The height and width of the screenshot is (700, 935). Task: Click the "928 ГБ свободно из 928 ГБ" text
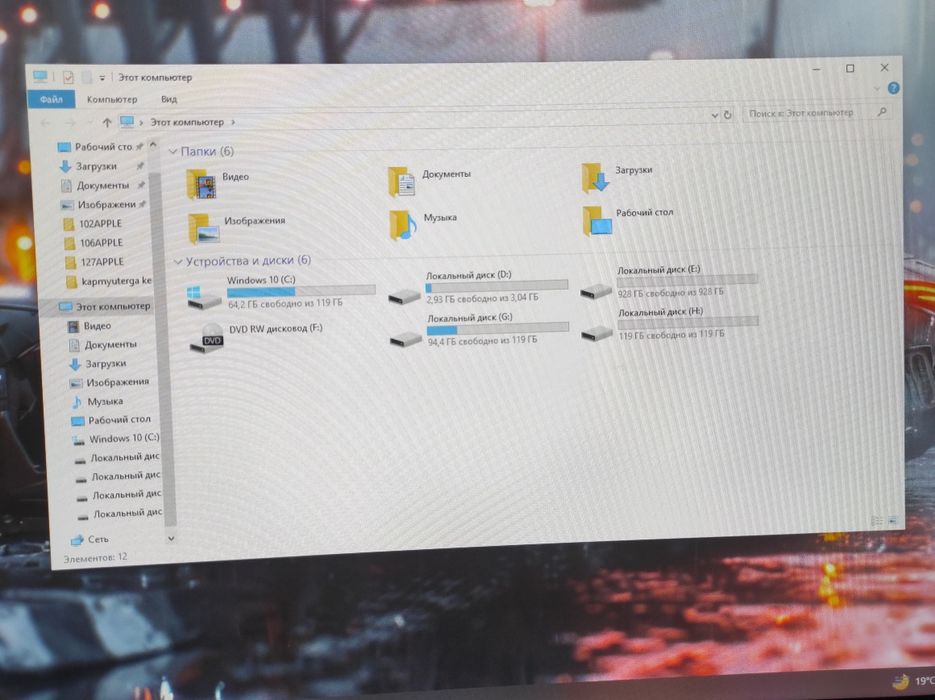click(x=670, y=293)
